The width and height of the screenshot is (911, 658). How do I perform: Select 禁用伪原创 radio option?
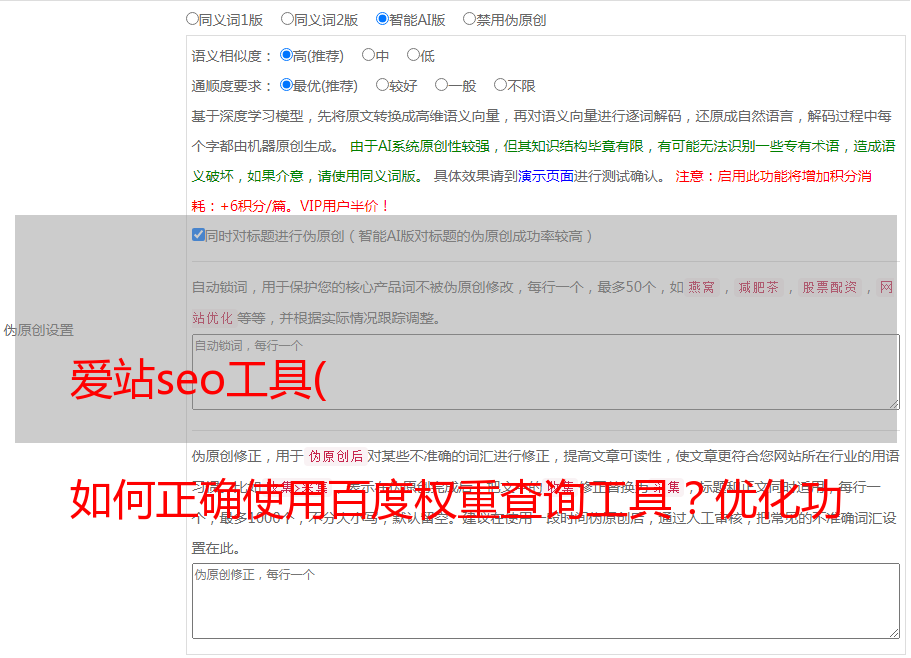[x=469, y=19]
